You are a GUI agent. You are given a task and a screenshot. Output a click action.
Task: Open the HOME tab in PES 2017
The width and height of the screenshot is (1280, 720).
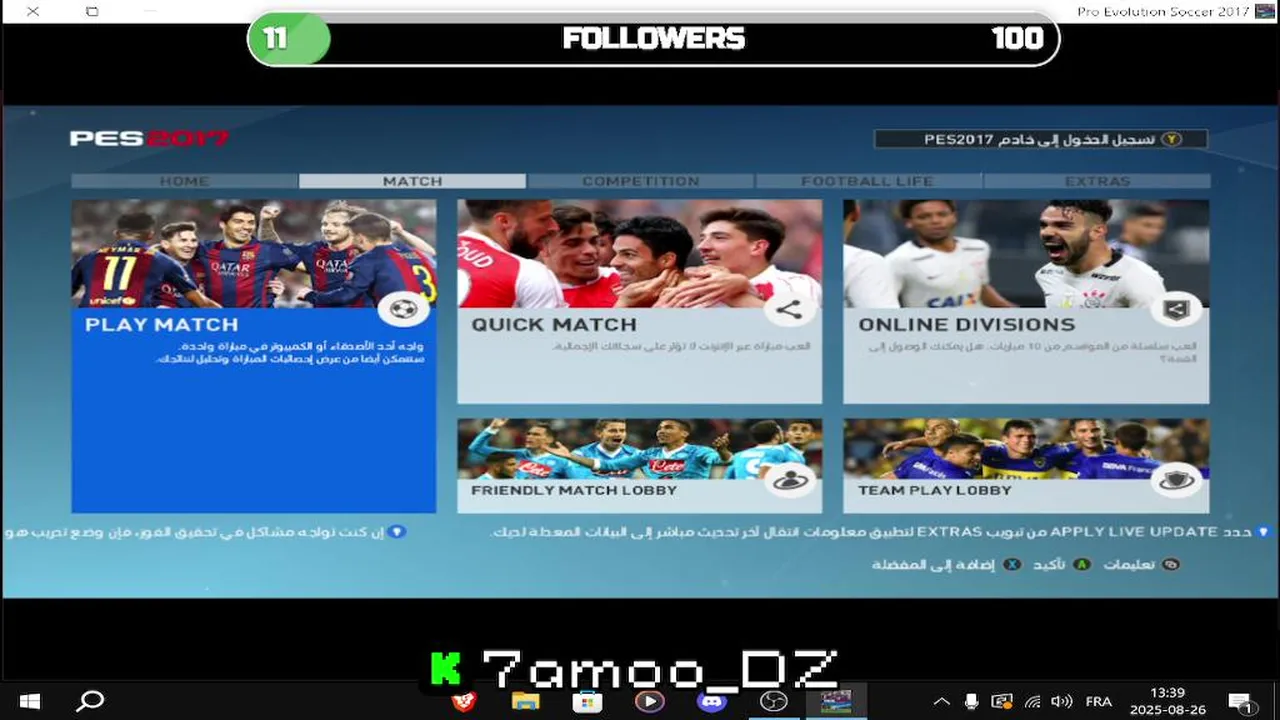point(184,181)
